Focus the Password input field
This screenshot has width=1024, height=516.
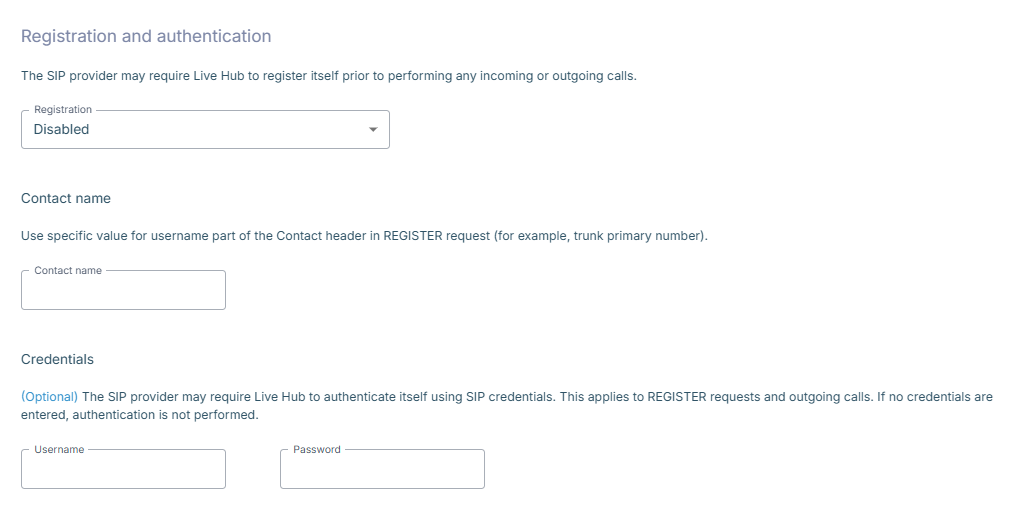click(x=382, y=469)
